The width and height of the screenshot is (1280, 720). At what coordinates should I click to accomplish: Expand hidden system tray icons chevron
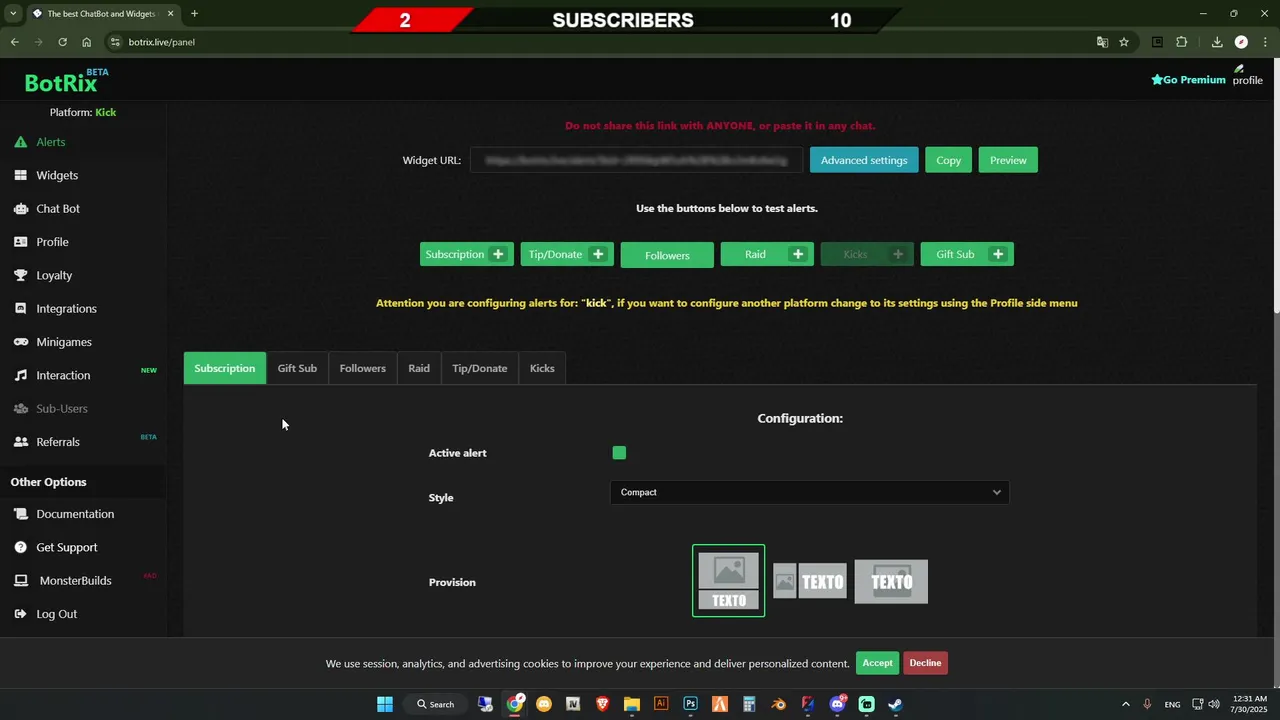(x=1125, y=704)
